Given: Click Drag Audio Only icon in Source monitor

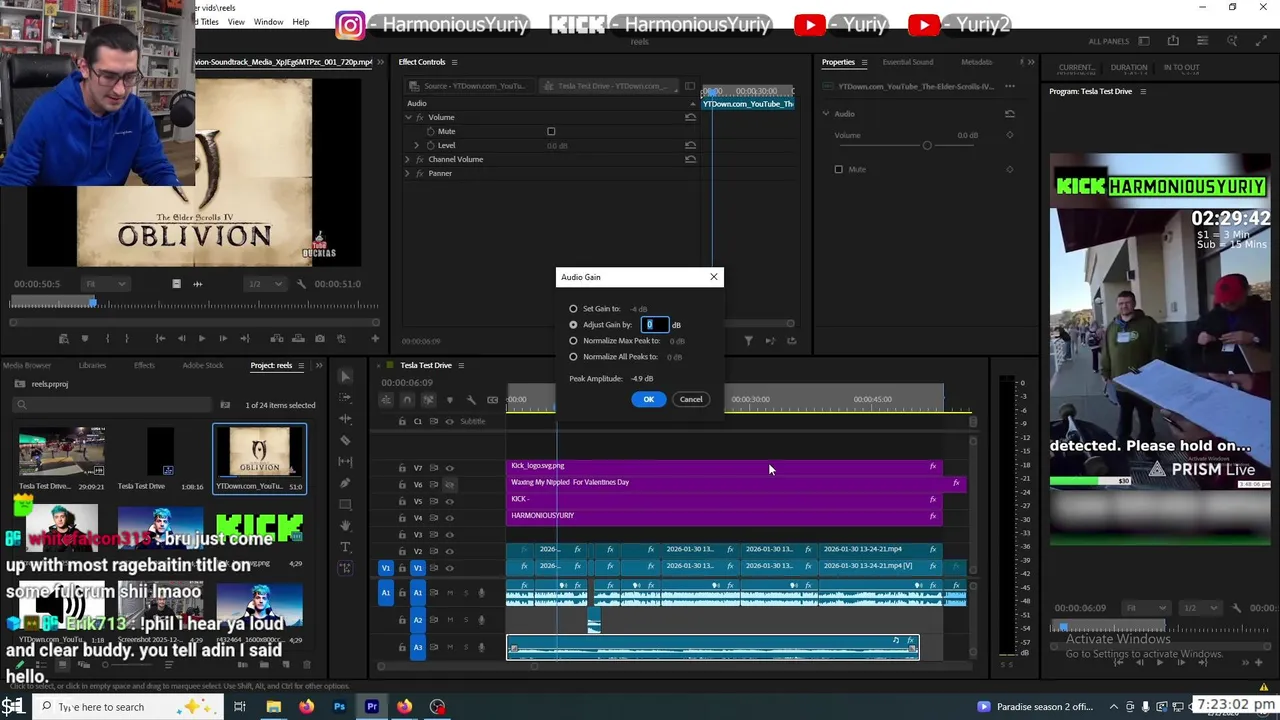Looking at the screenshot, I should tap(197, 284).
